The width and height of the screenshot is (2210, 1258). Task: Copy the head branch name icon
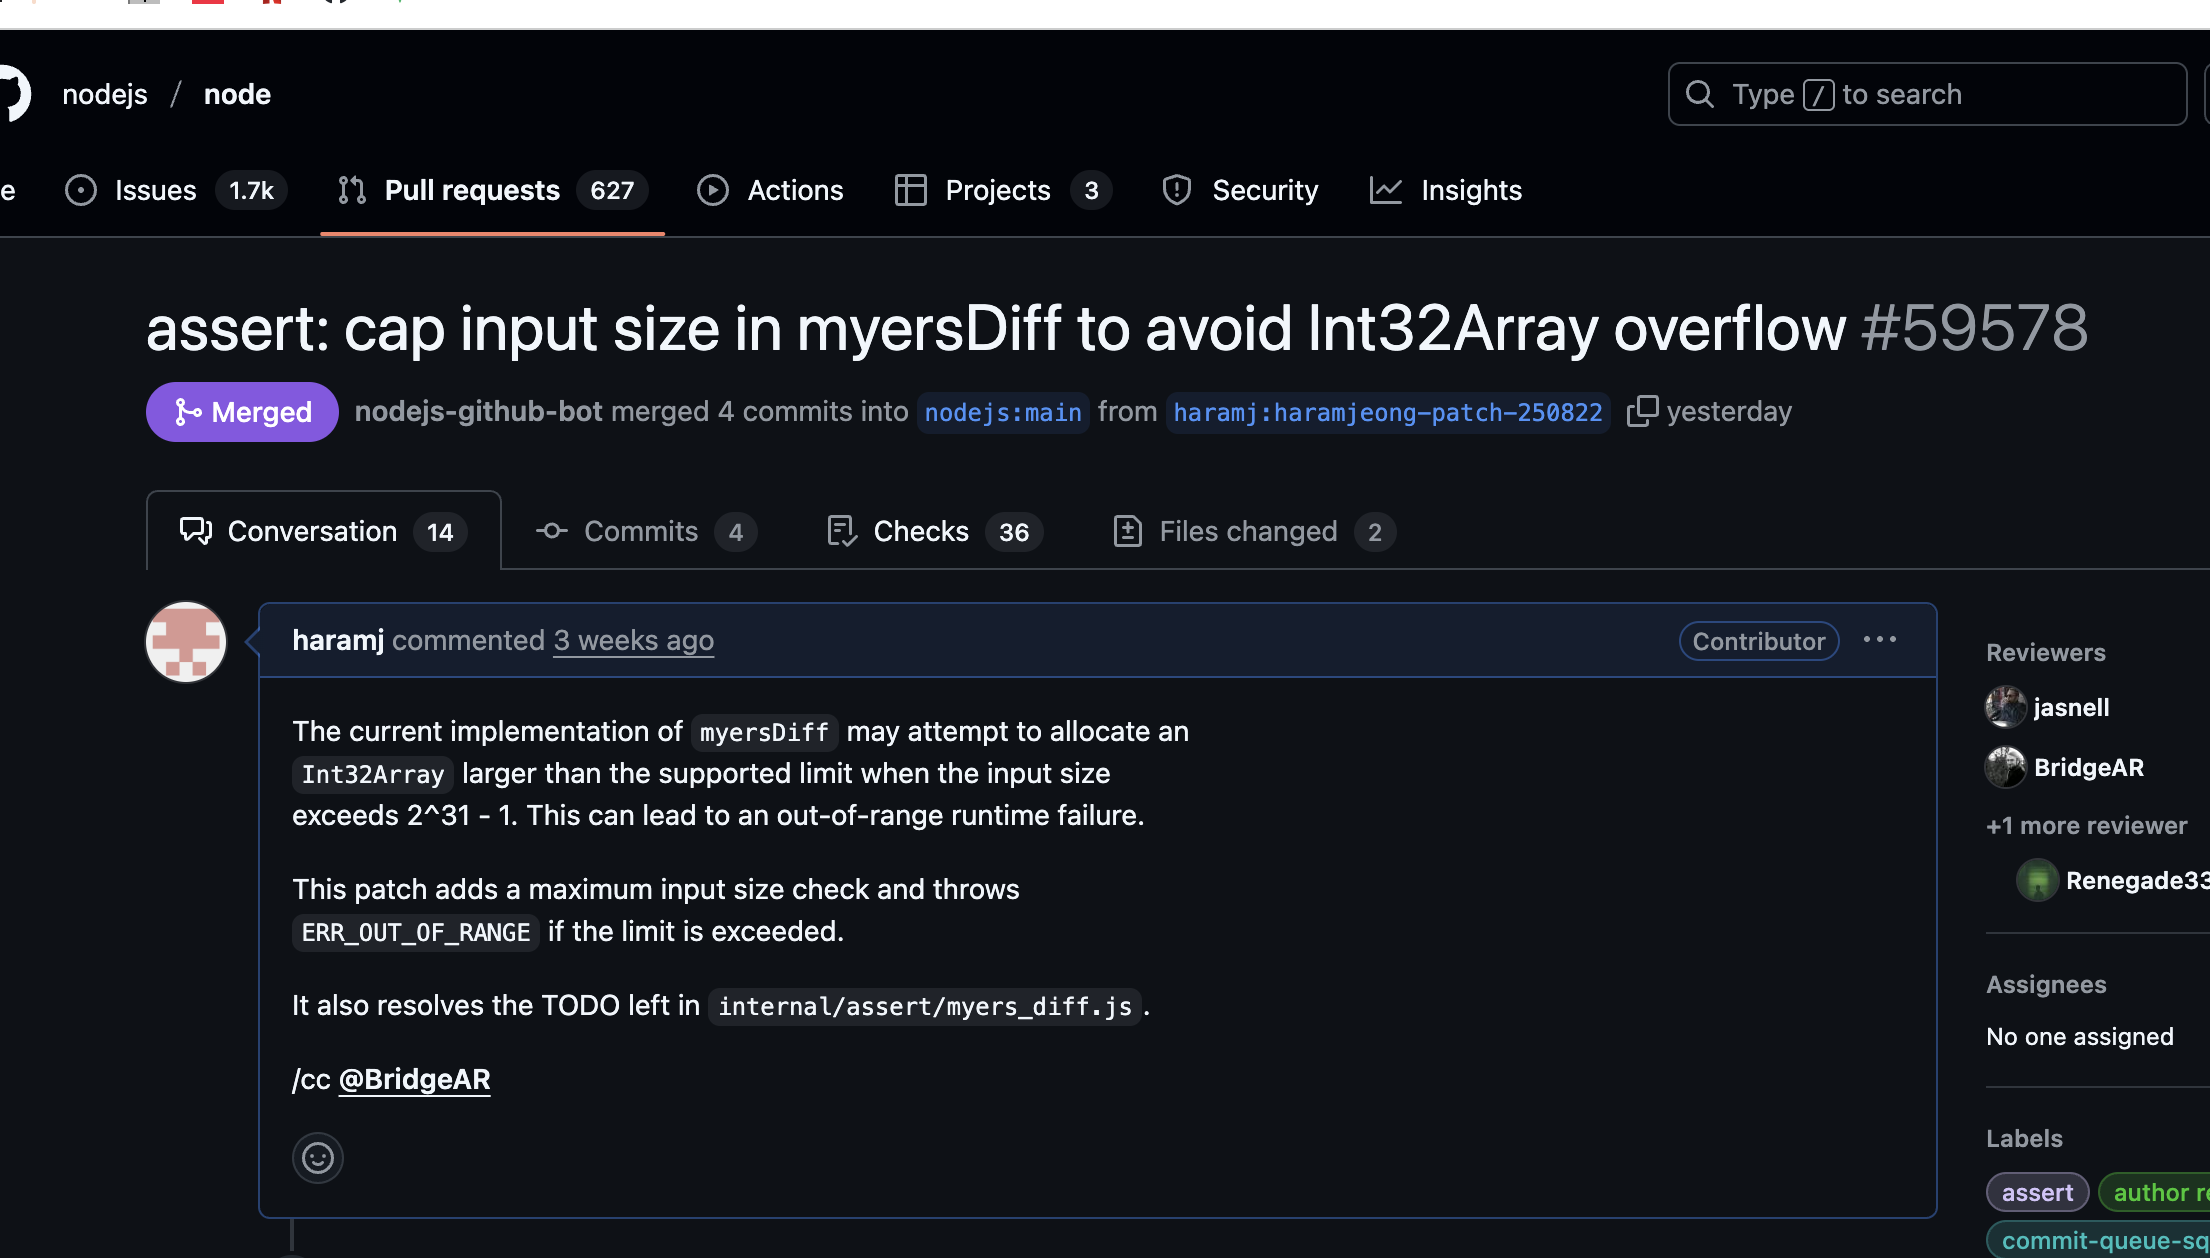tap(1642, 411)
